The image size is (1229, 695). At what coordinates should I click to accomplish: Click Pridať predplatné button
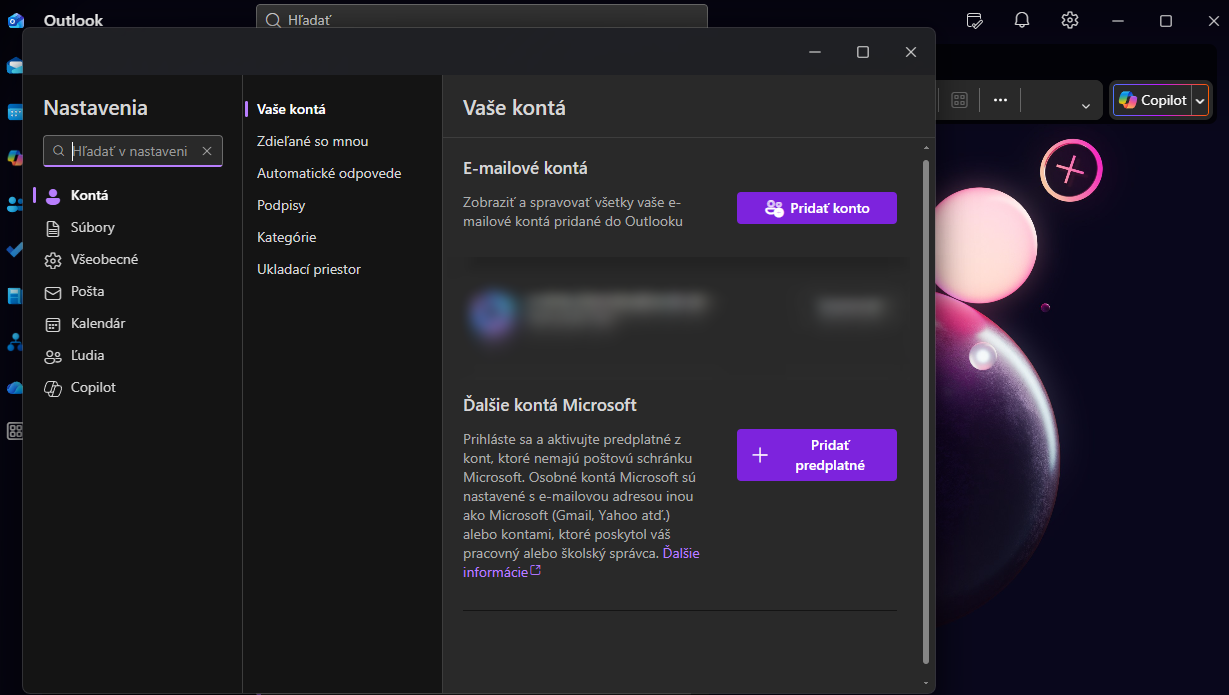tap(816, 455)
